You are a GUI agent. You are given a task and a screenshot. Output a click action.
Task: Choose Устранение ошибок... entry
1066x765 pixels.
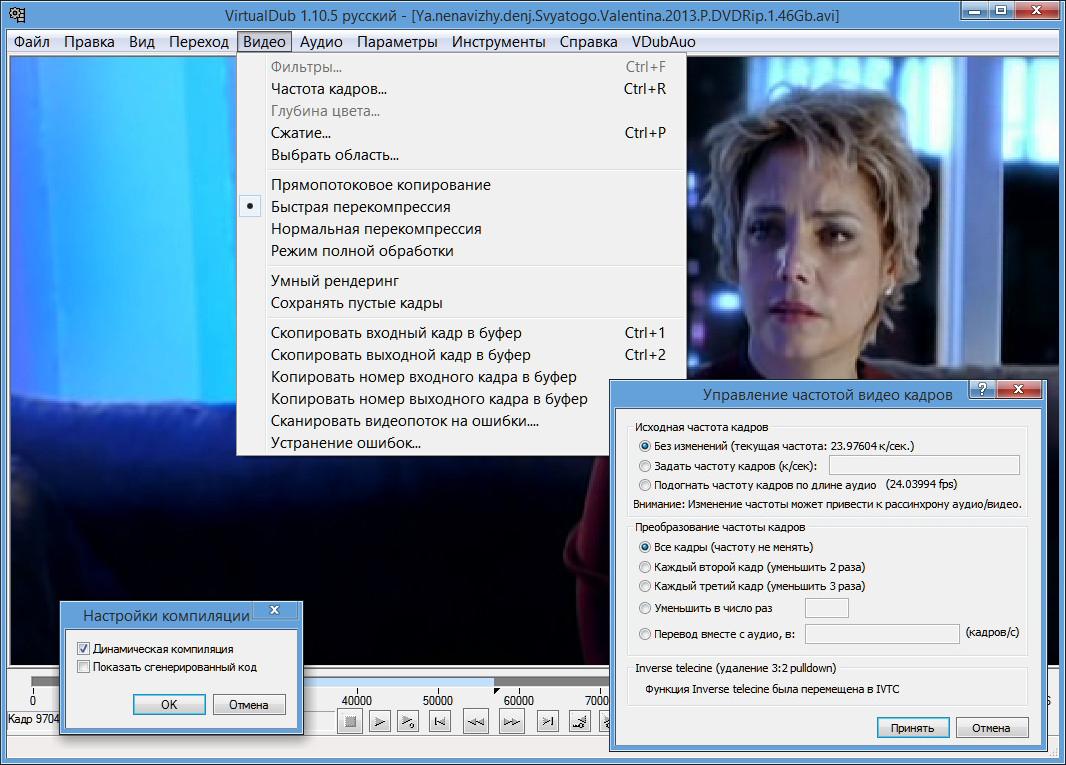click(x=424, y=443)
